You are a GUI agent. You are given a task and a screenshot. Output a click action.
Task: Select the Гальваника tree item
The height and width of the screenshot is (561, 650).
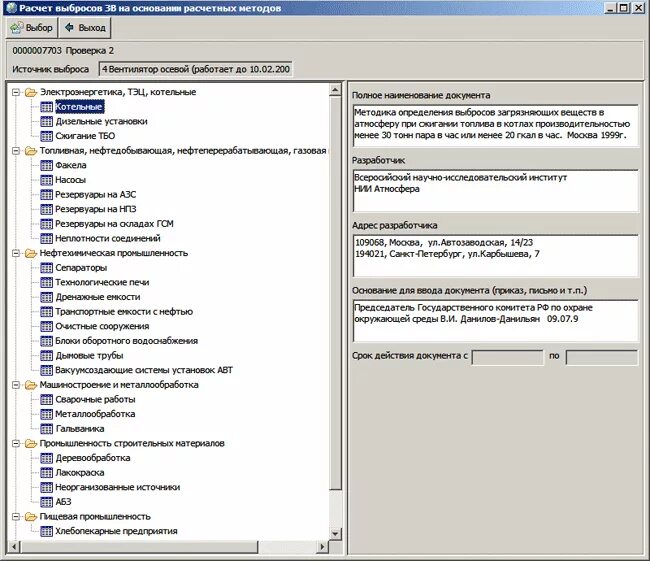(80, 429)
